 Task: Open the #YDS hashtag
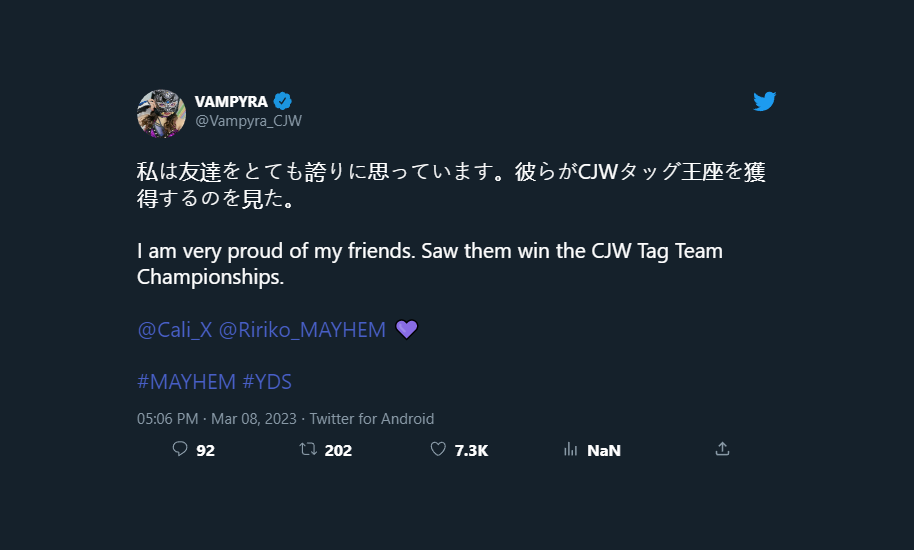tap(267, 381)
